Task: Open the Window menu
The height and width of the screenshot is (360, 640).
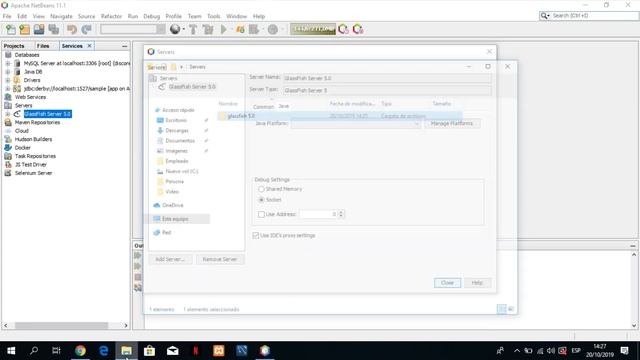Action: [236, 16]
